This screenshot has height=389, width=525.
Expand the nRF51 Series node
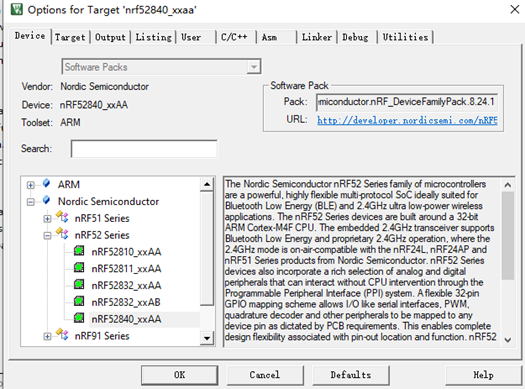(x=47, y=219)
